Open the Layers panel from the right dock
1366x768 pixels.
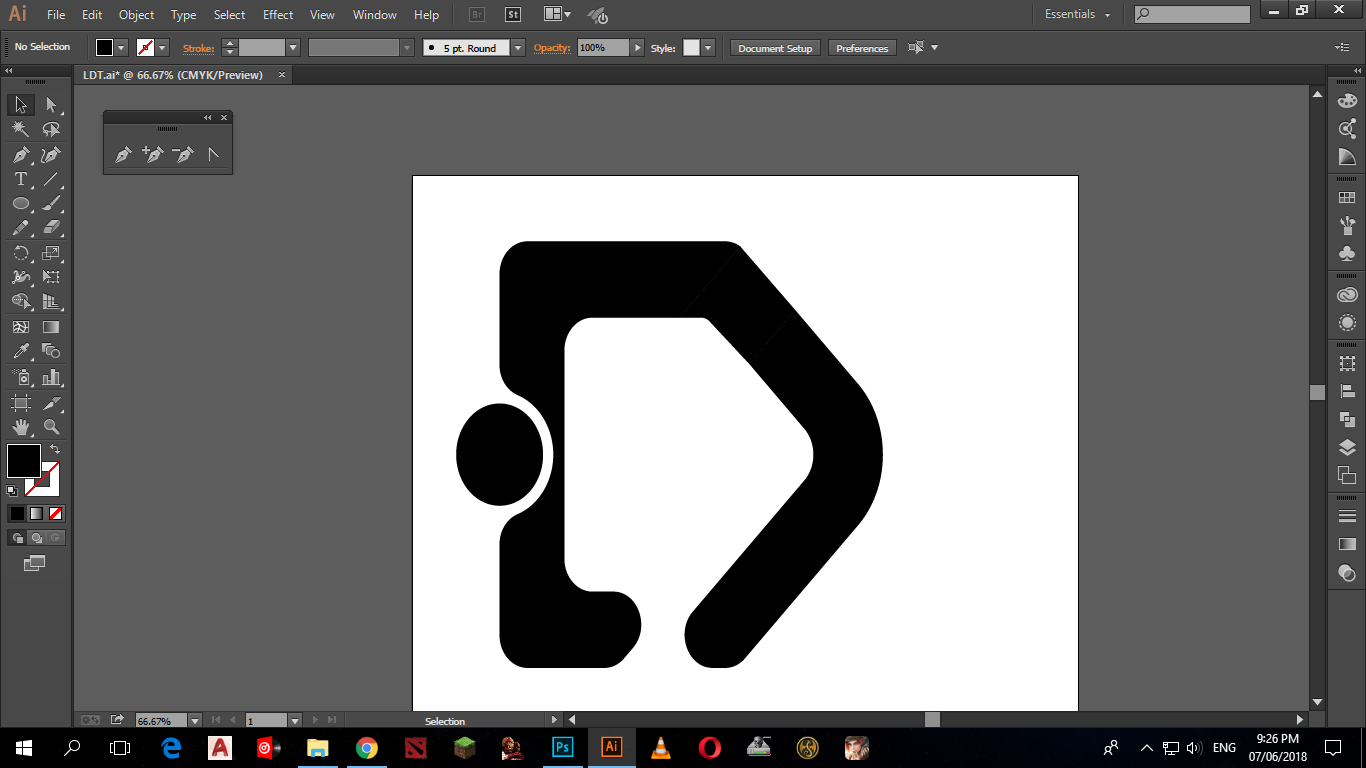[x=1347, y=447]
